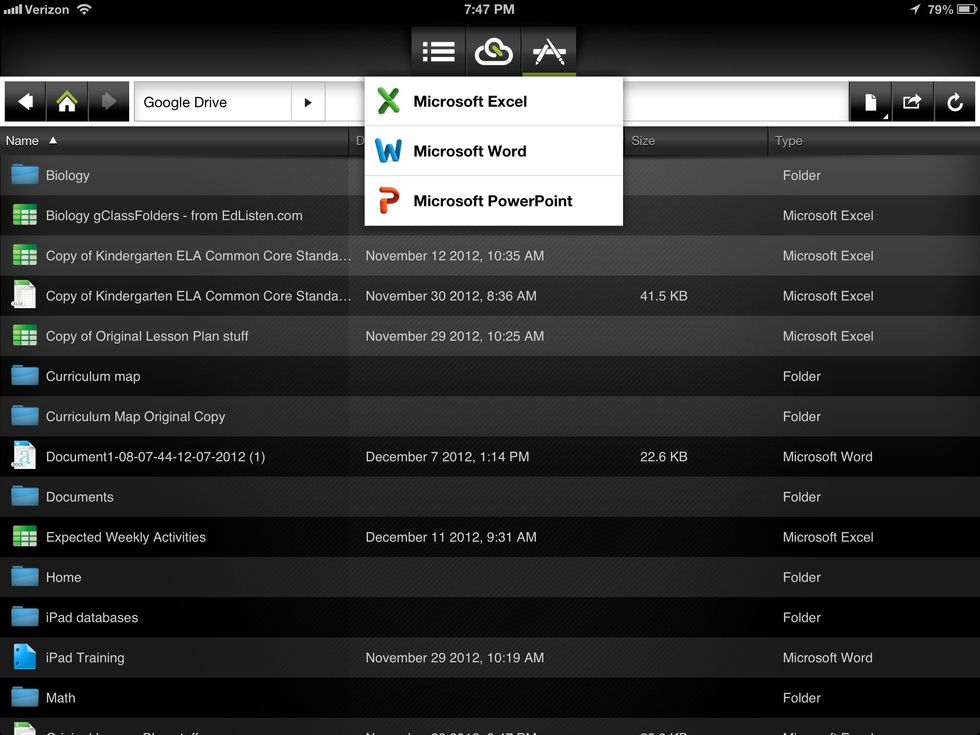Refresh the file list
This screenshot has width=980, height=735.
click(954, 102)
